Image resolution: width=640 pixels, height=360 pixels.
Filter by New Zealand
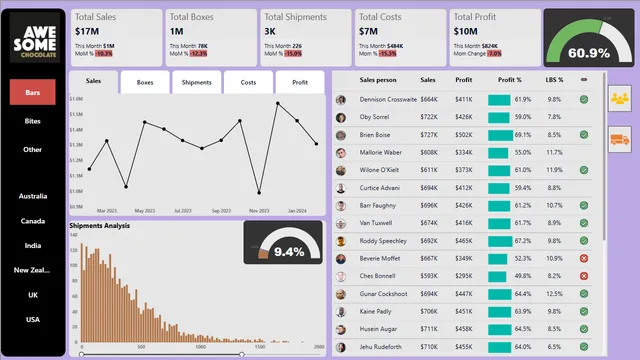(33, 270)
